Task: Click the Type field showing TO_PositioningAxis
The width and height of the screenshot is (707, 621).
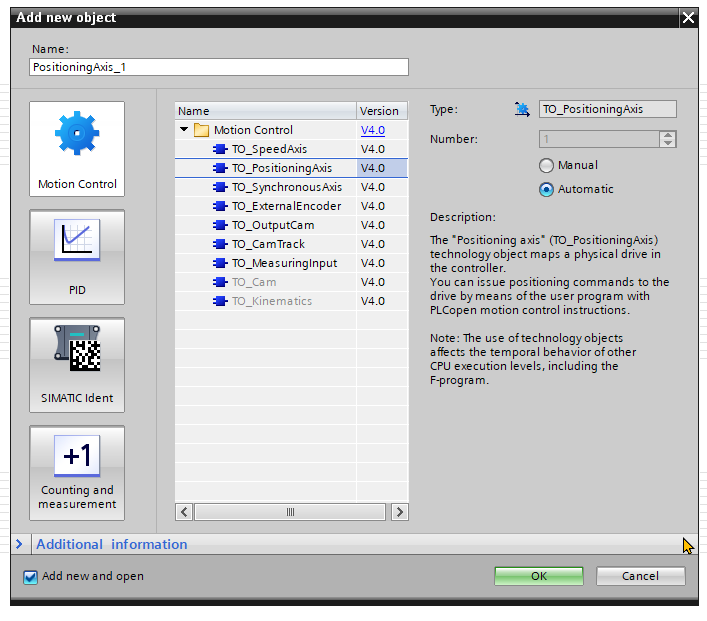Action: pos(607,109)
